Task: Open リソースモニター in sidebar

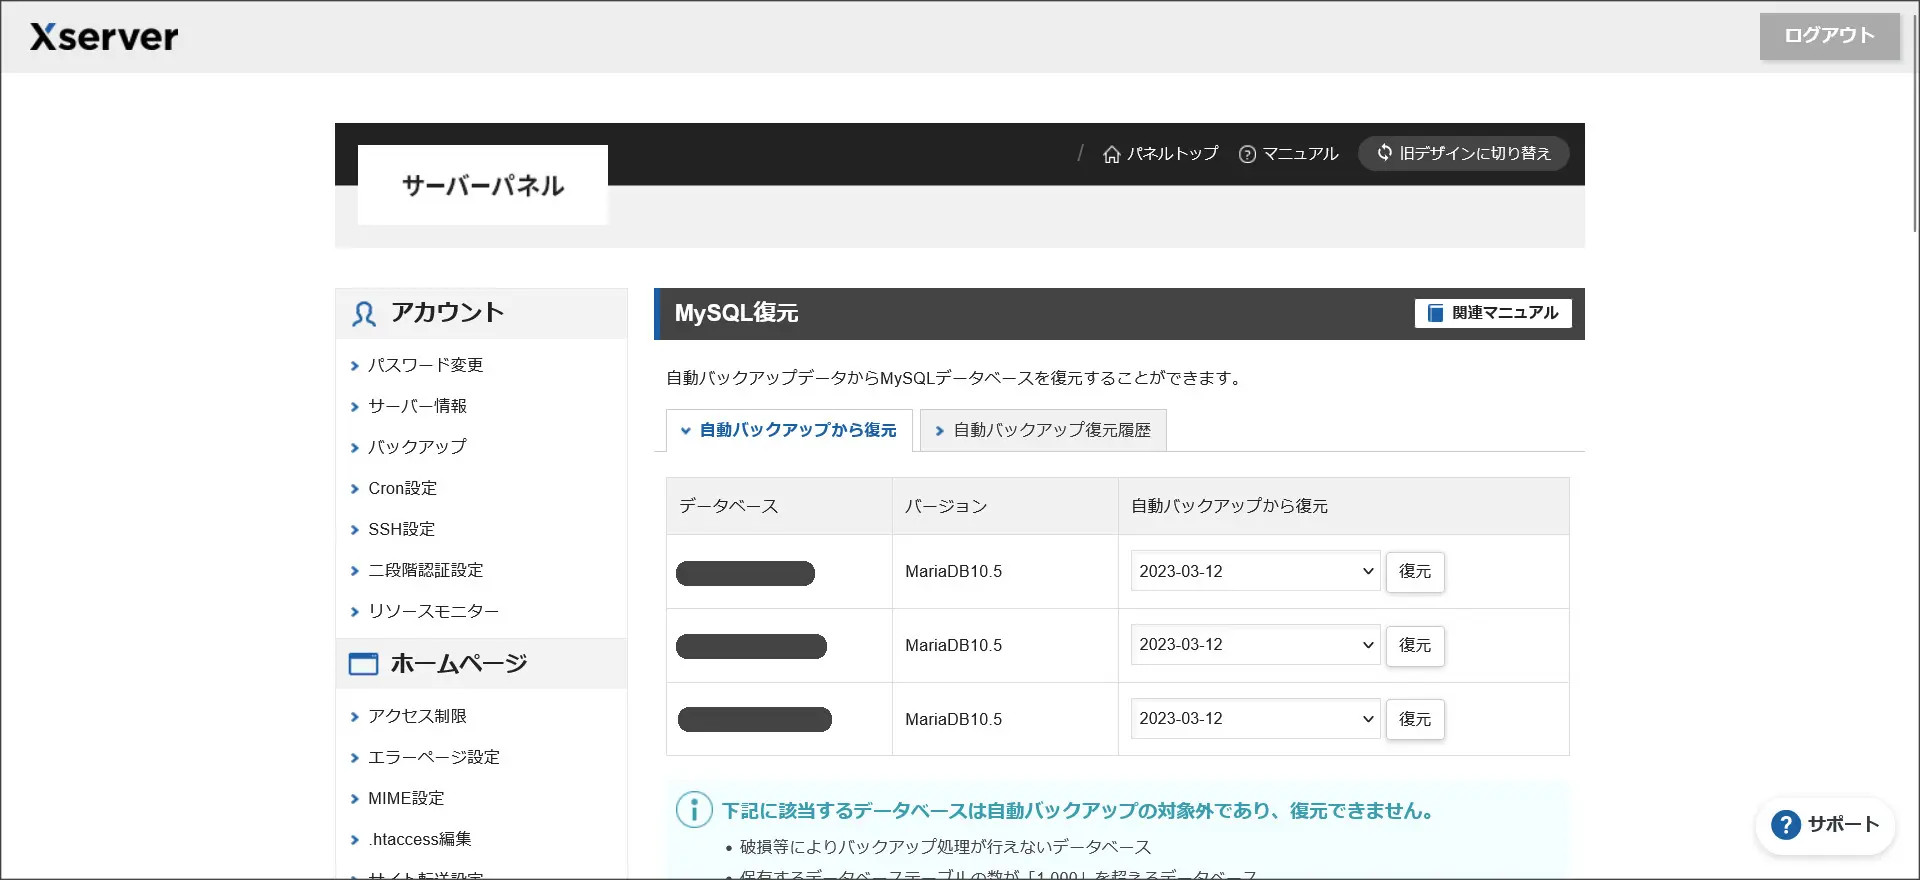Action: pyautogui.click(x=433, y=612)
